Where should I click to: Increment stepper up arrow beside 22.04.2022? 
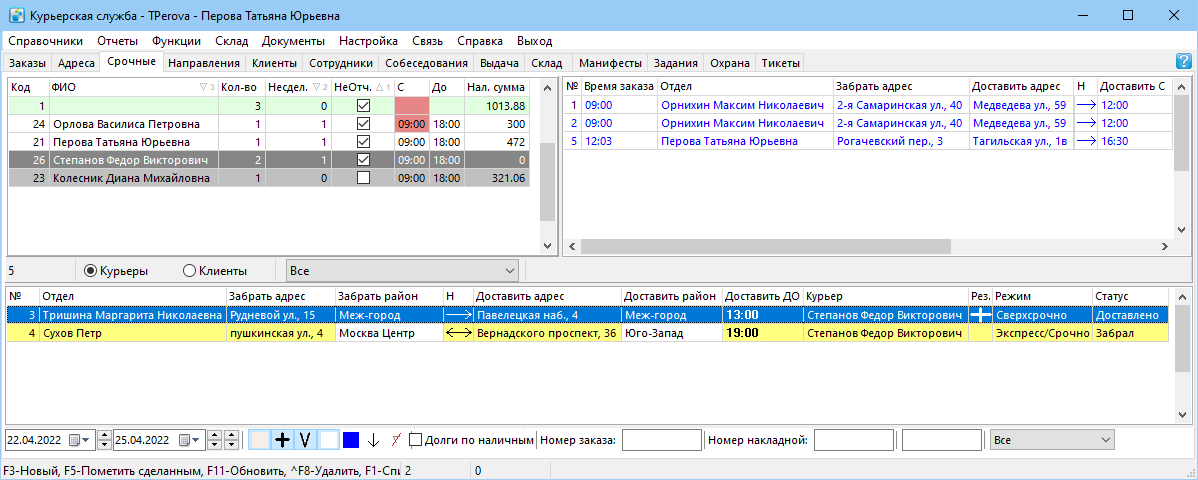pos(105,435)
